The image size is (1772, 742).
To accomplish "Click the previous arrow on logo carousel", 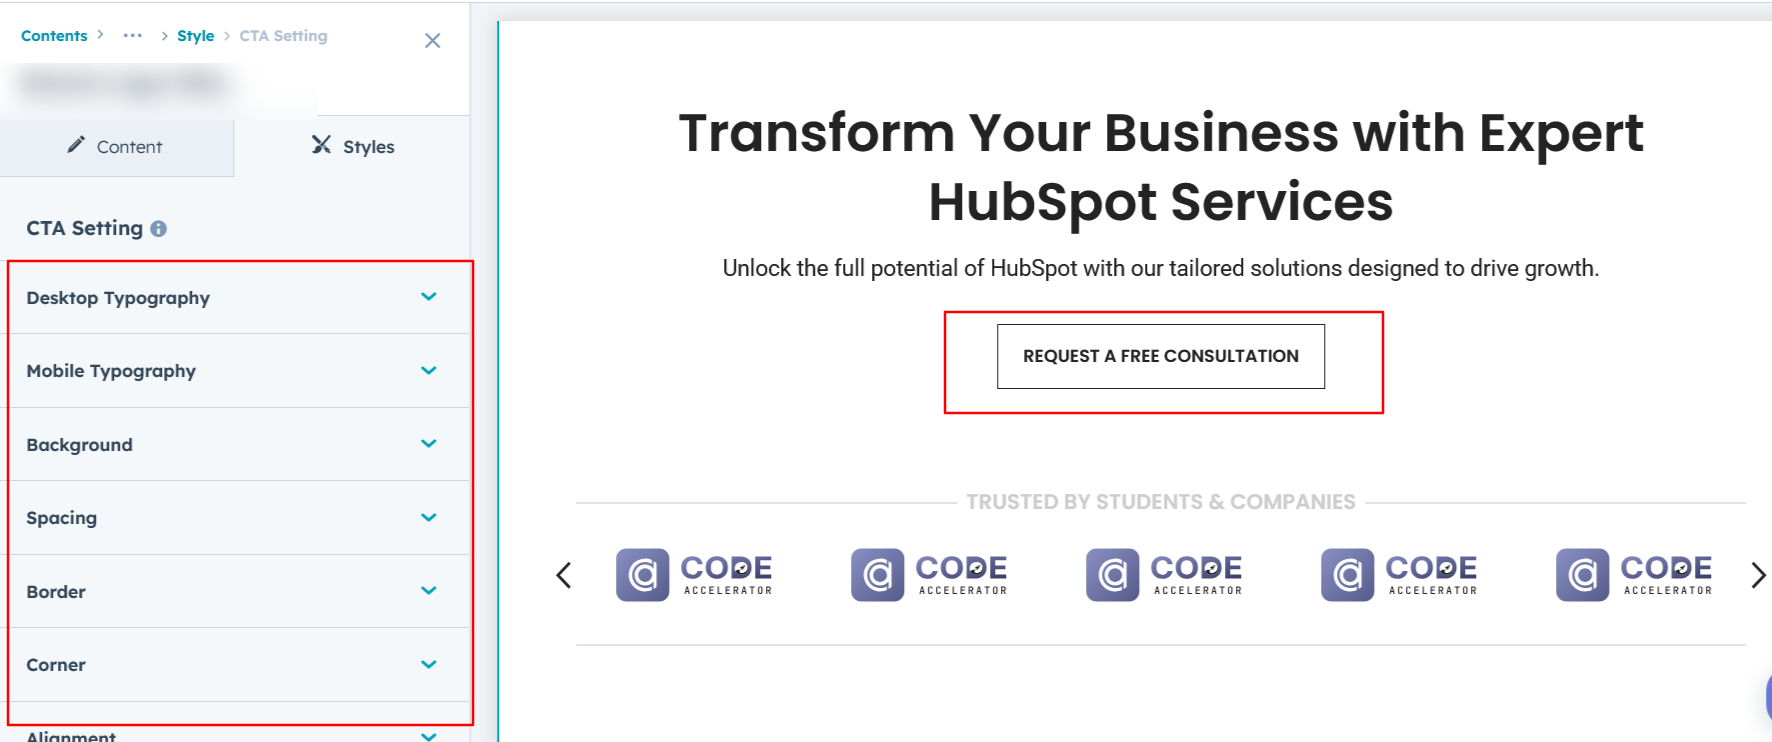I will tap(564, 575).
